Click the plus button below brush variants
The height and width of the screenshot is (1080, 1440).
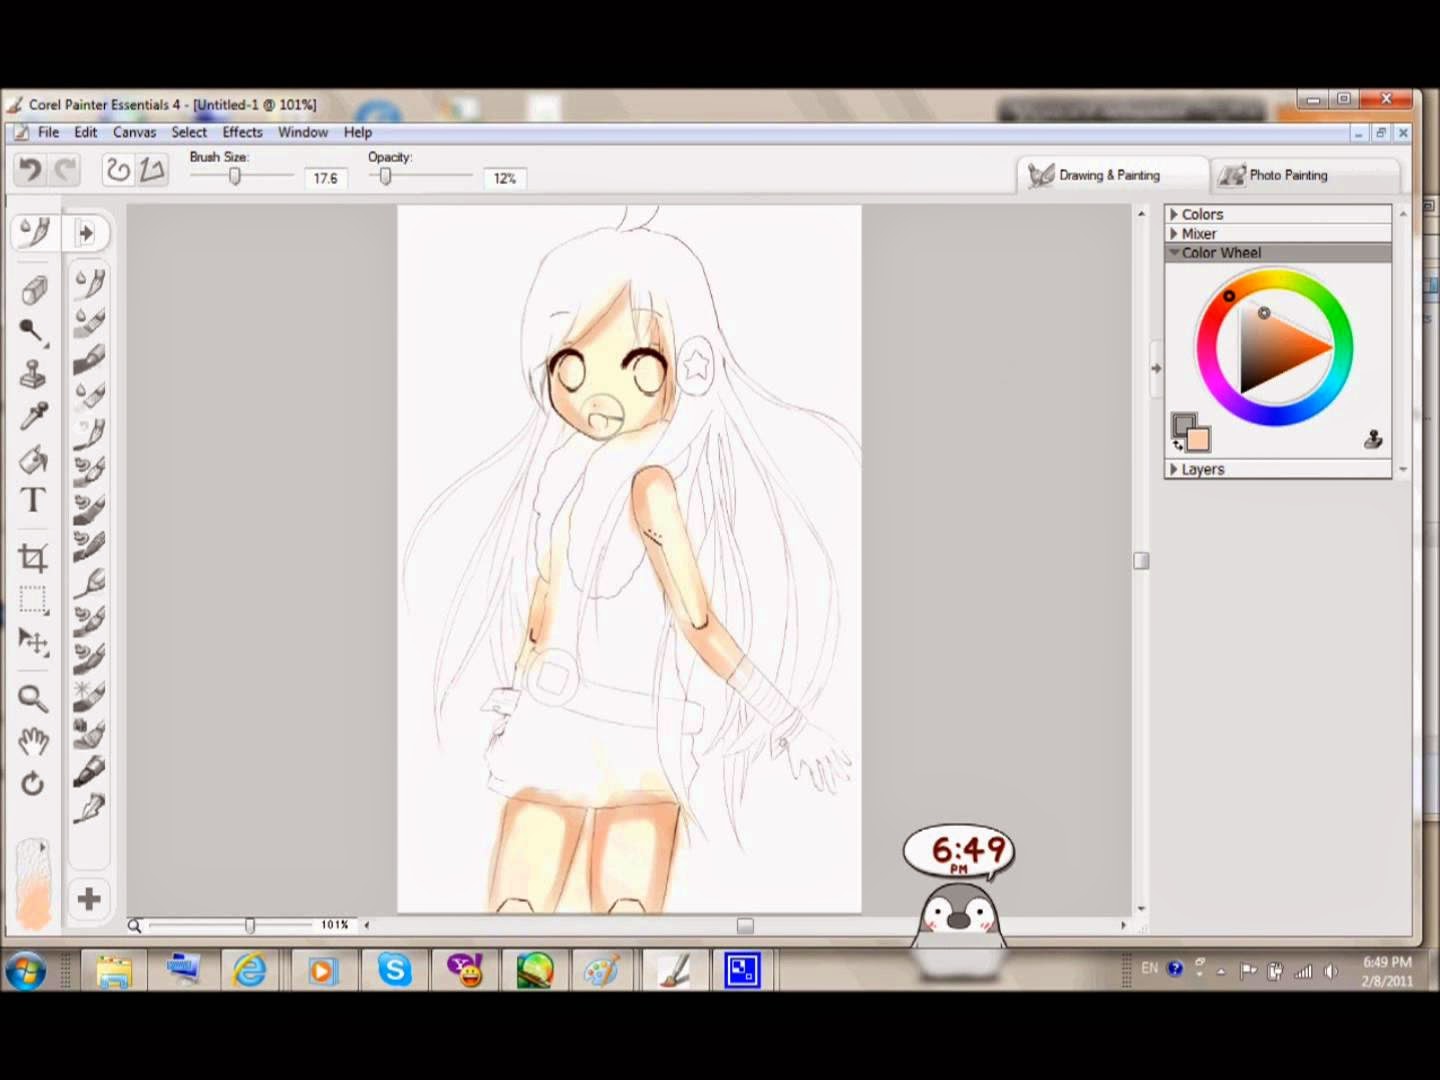[x=89, y=899]
